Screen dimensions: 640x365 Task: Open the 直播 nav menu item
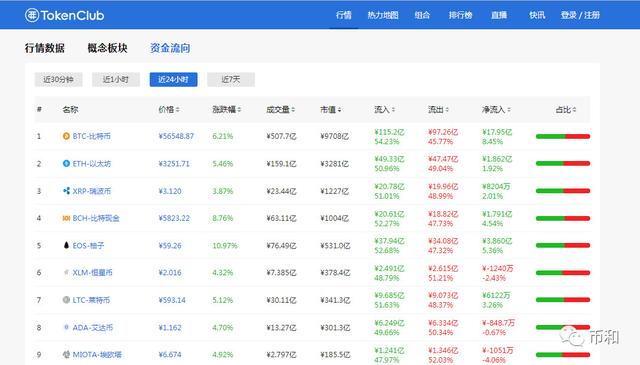pyautogui.click(x=499, y=16)
